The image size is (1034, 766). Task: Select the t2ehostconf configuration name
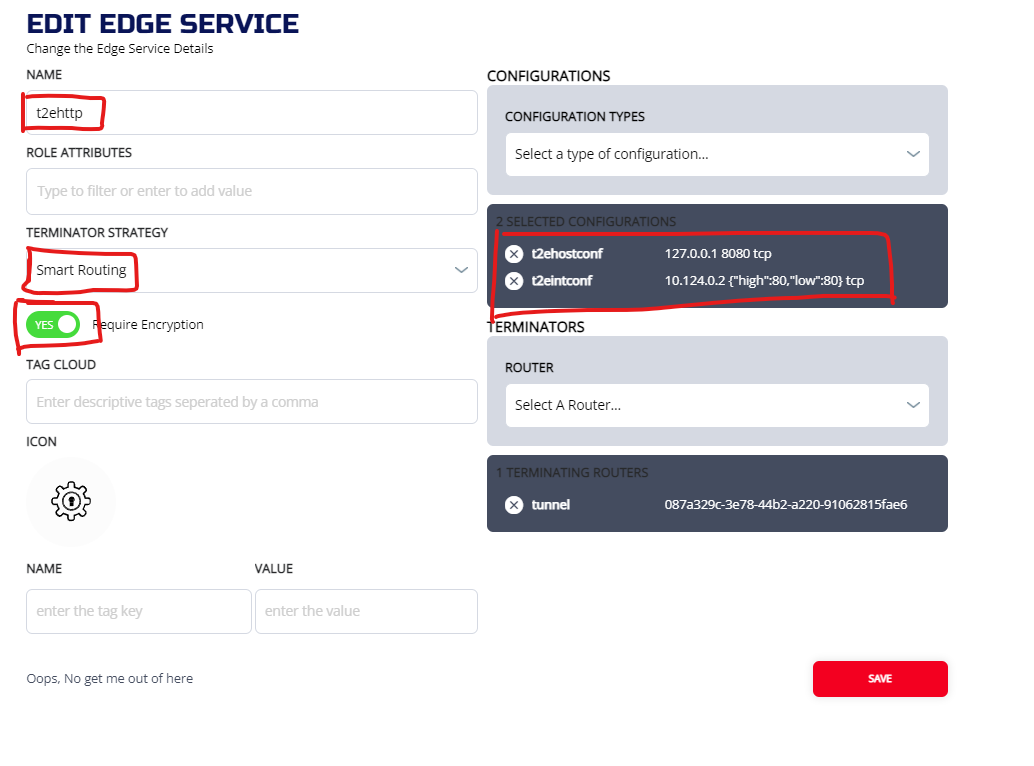click(x=567, y=254)
